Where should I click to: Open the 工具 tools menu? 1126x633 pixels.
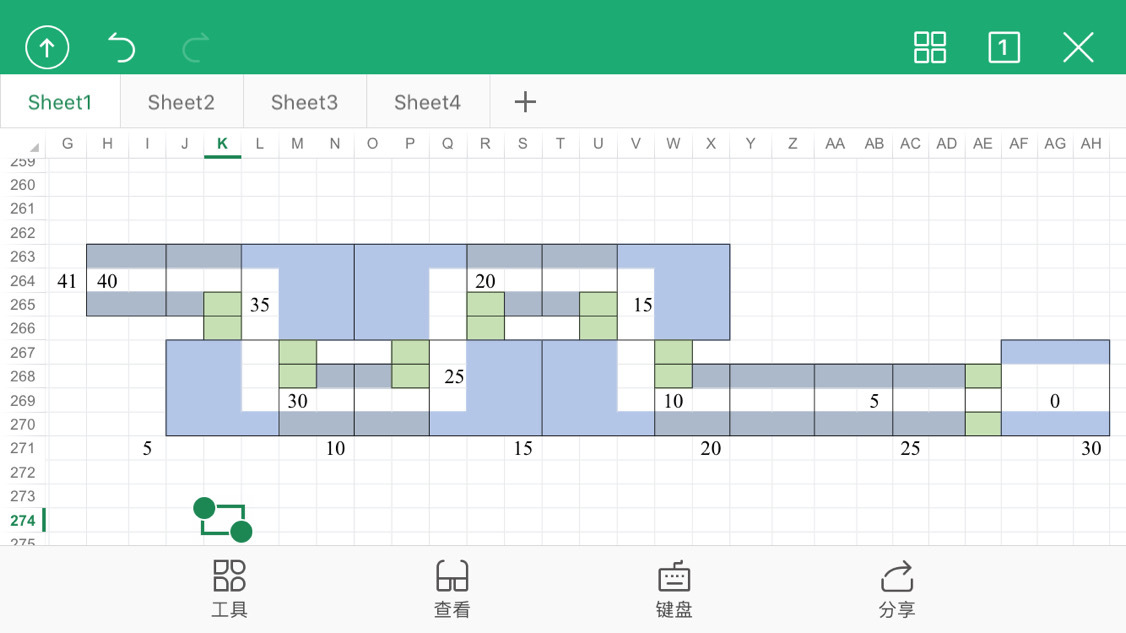(229, 589)
